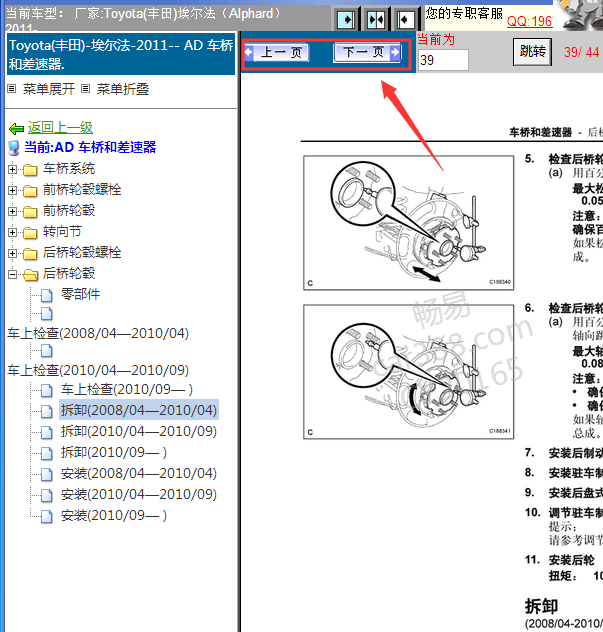
Task: Click the 零部件 document icon
Action: pos(47,295)
